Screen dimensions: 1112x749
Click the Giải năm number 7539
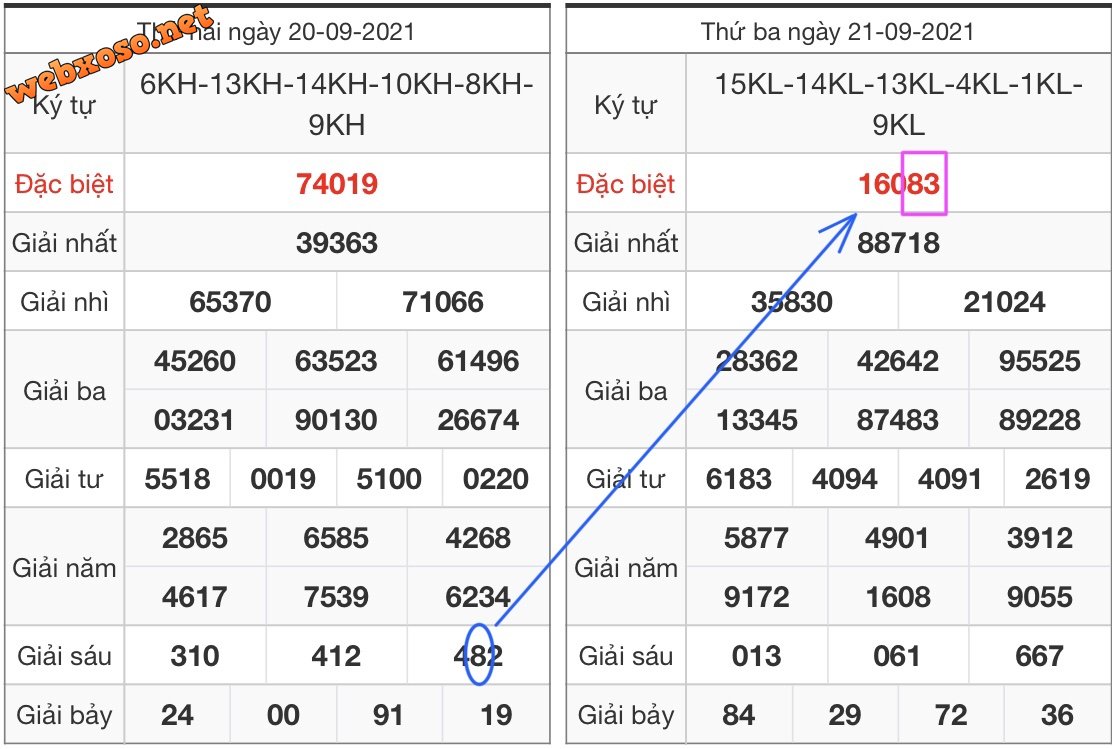pos(337,597)
